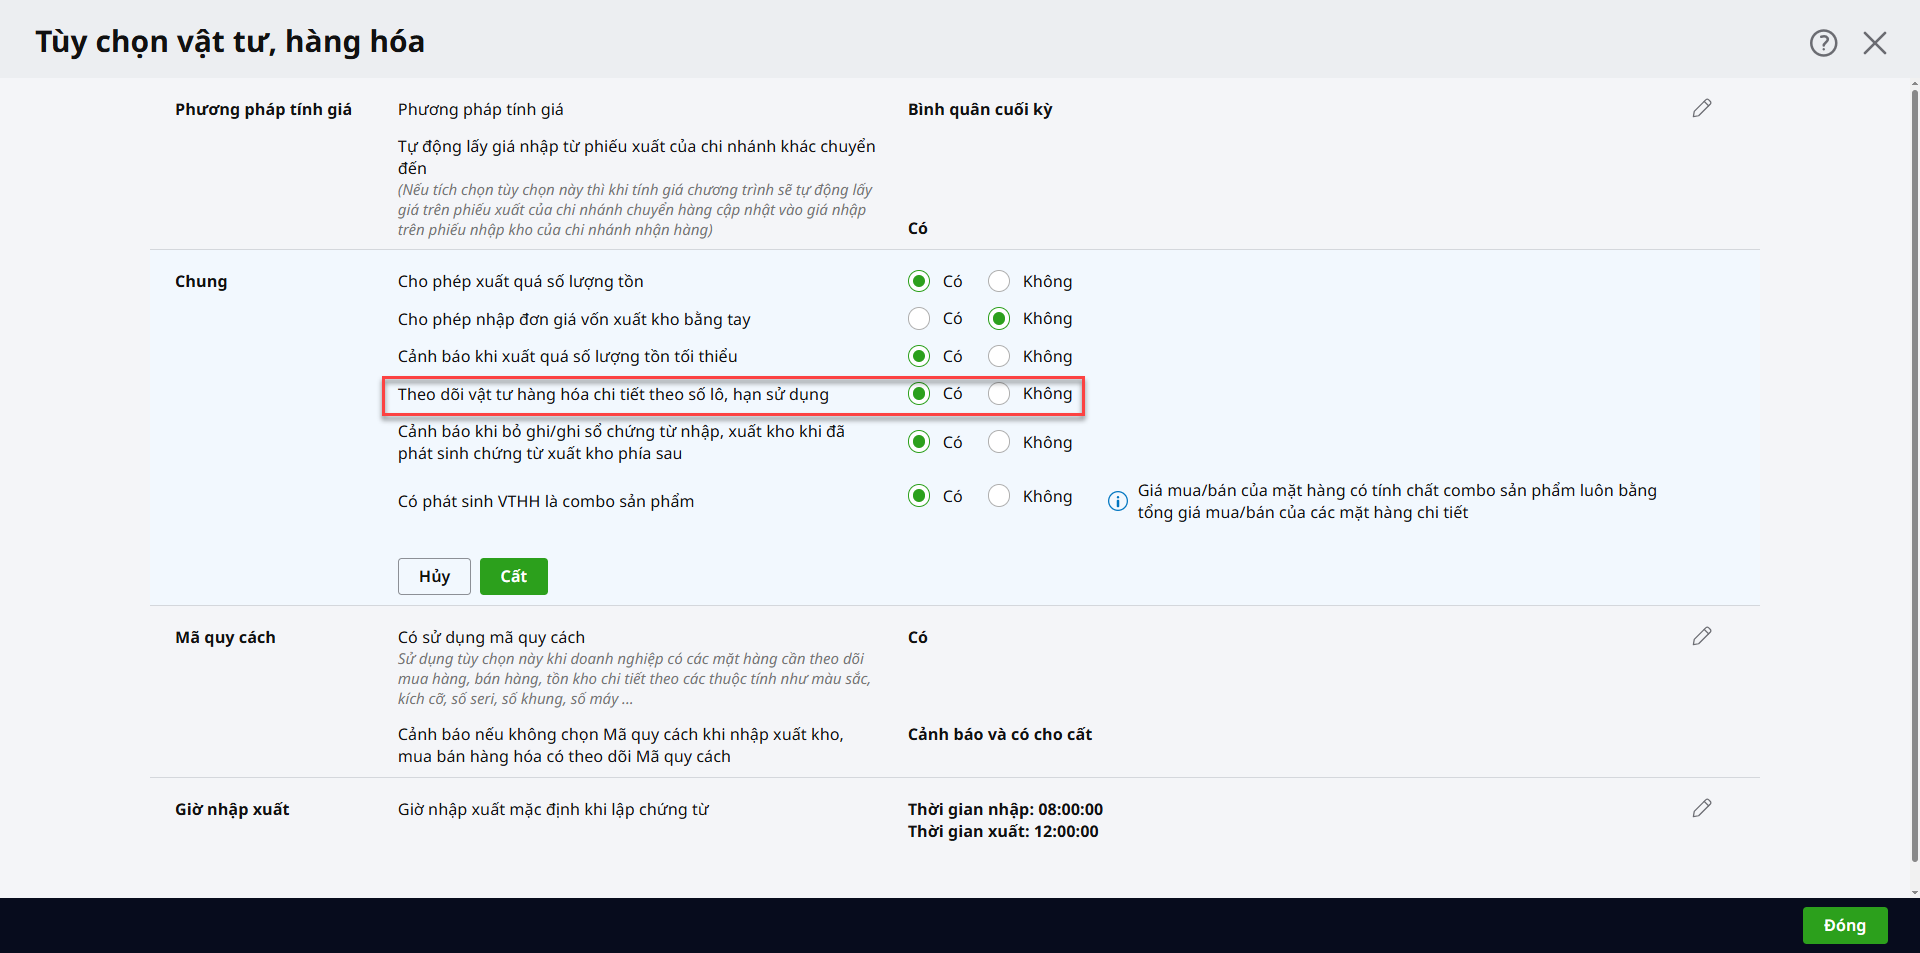Image resolution: width=1920 pixels, height=953 pixels.
Task: Click the Hủy button
Action: [x=434, y=576]
